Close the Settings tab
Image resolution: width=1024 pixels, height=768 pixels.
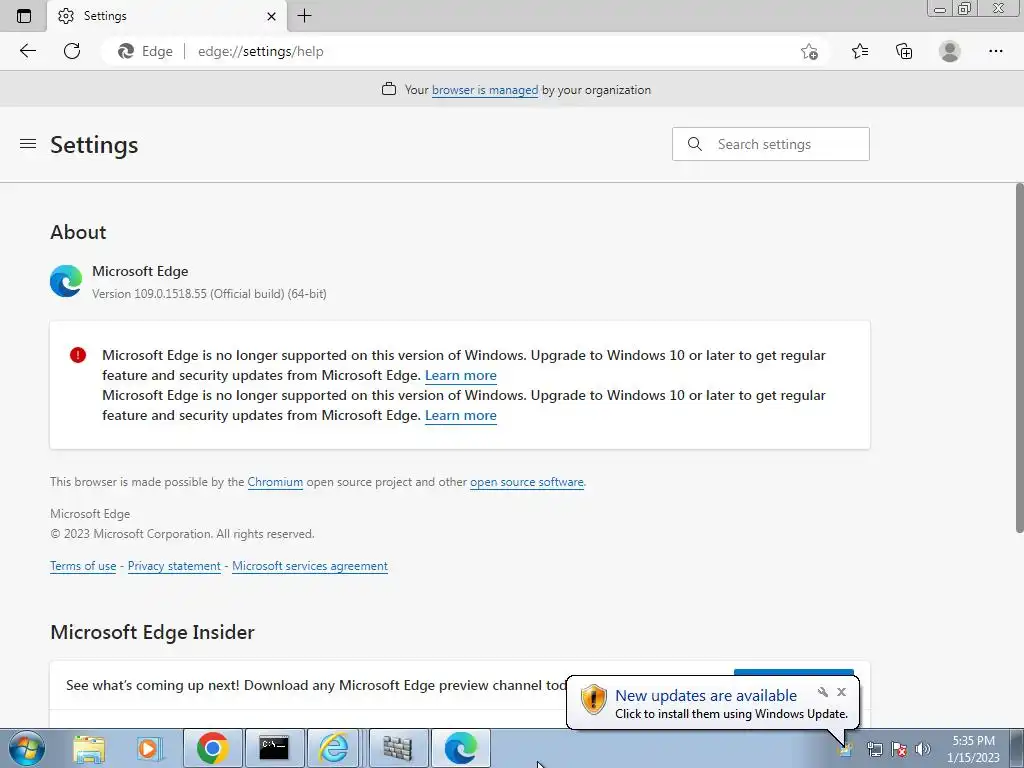click(272, 16)
